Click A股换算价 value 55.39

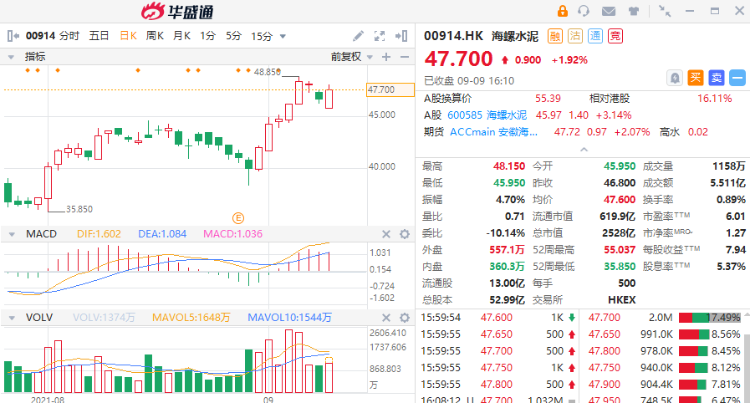point(548,98)
